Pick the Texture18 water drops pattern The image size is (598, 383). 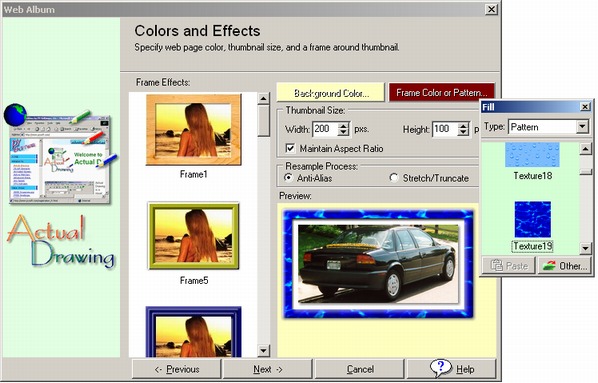532,154
